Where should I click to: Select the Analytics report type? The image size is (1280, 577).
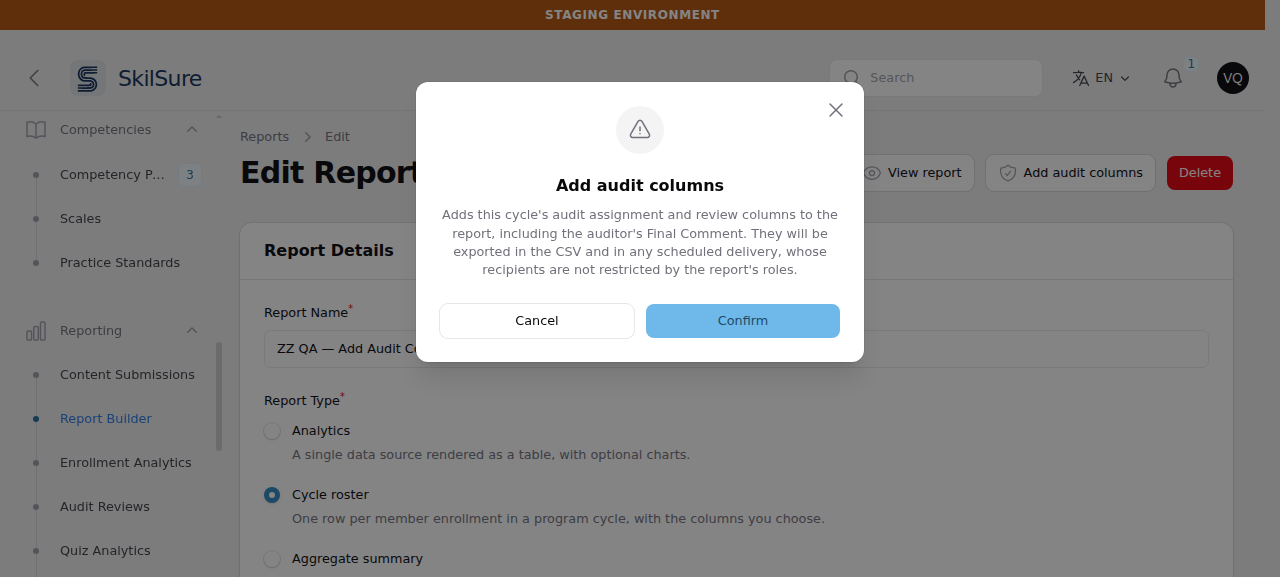tap(272, 431)
